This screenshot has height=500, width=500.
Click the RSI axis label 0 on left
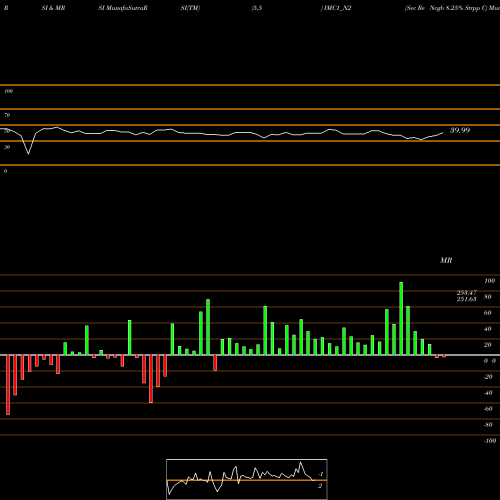pyautogui.click(x=5, y=171)
